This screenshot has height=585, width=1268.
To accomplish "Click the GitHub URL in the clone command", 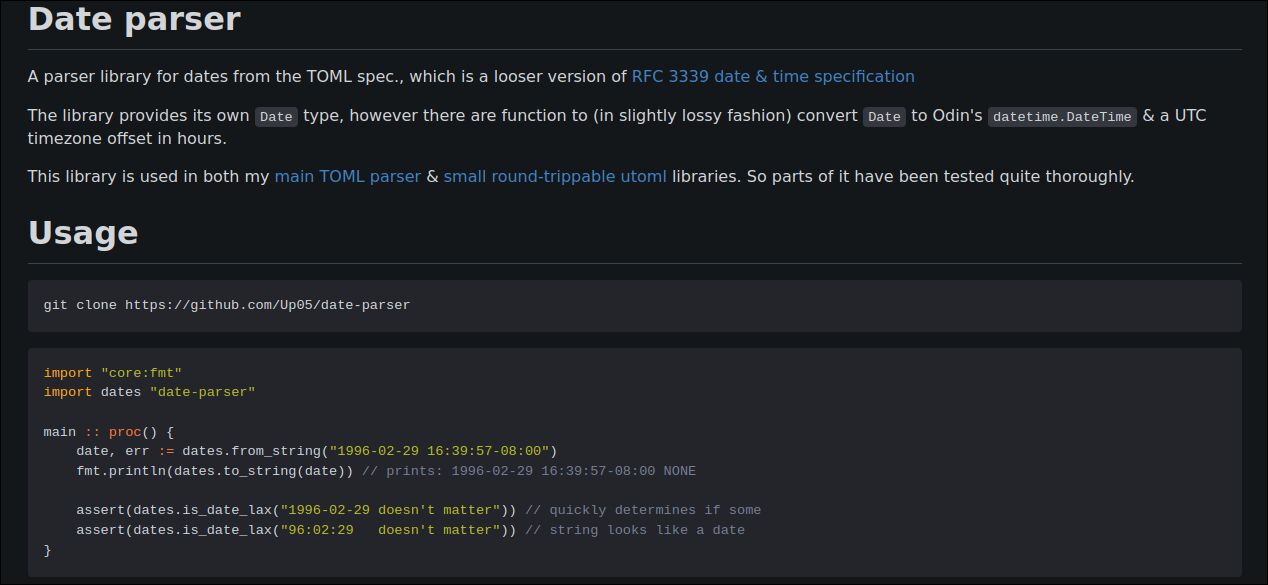I will coord(267,305).
